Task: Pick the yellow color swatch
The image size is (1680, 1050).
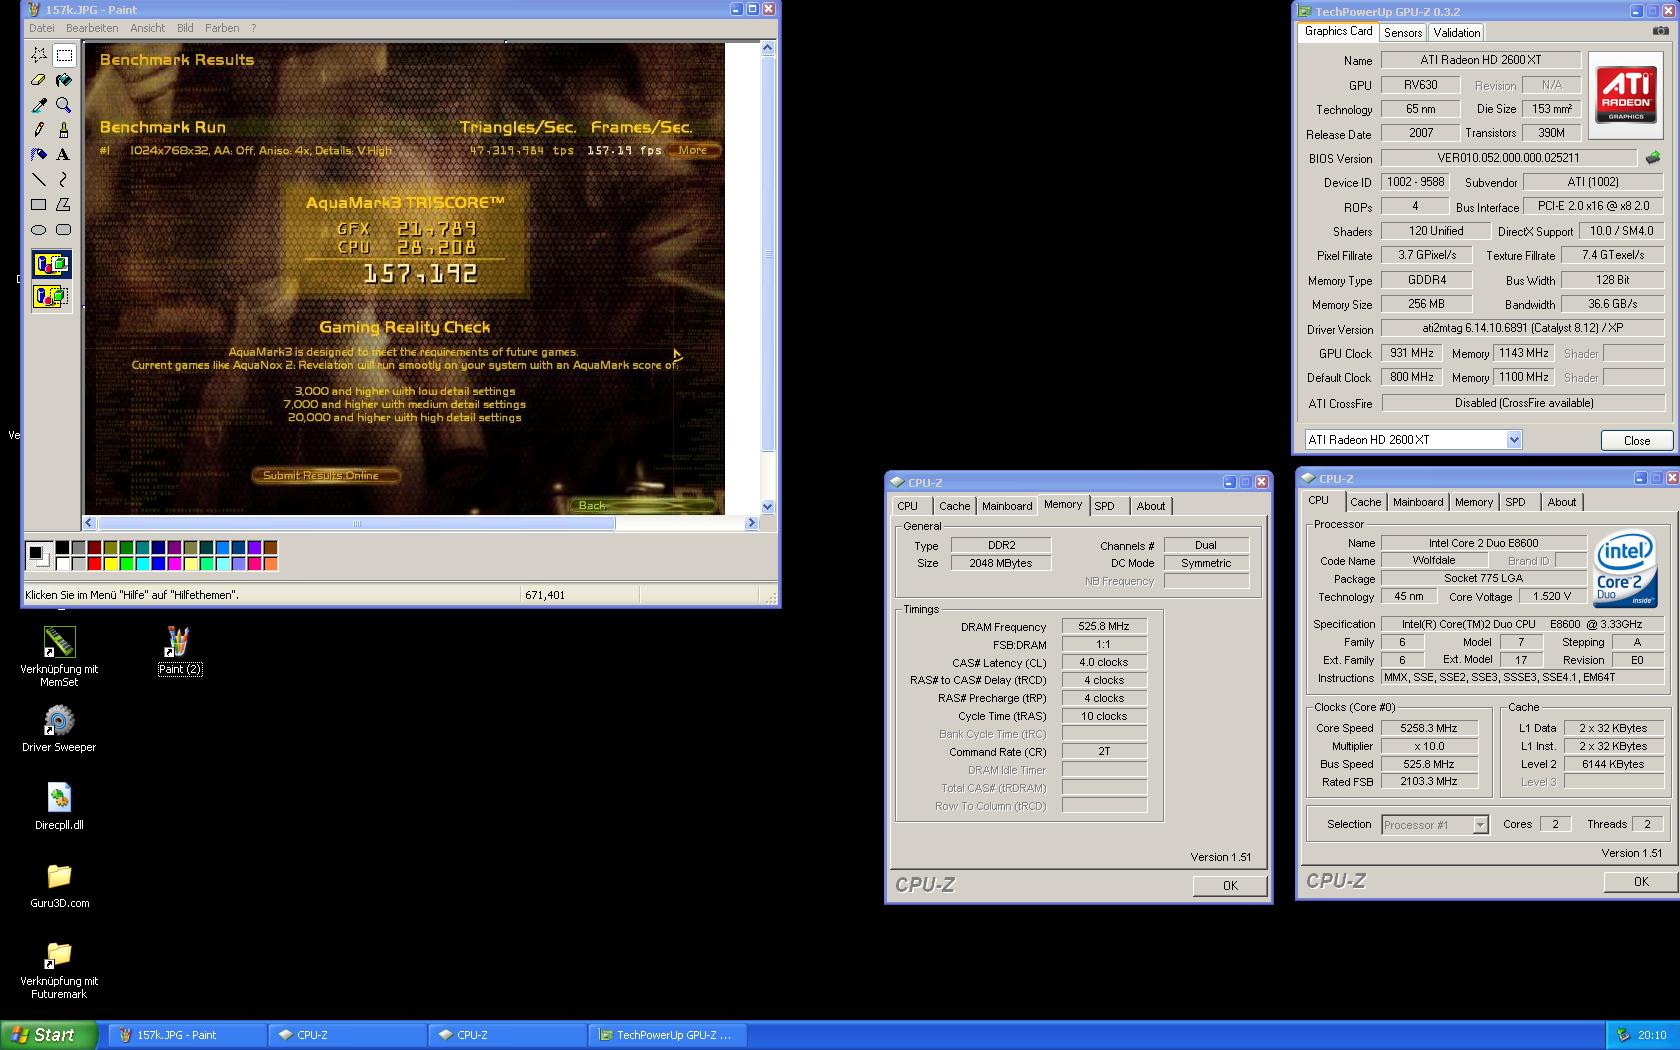Action: [x=110, y=564]
